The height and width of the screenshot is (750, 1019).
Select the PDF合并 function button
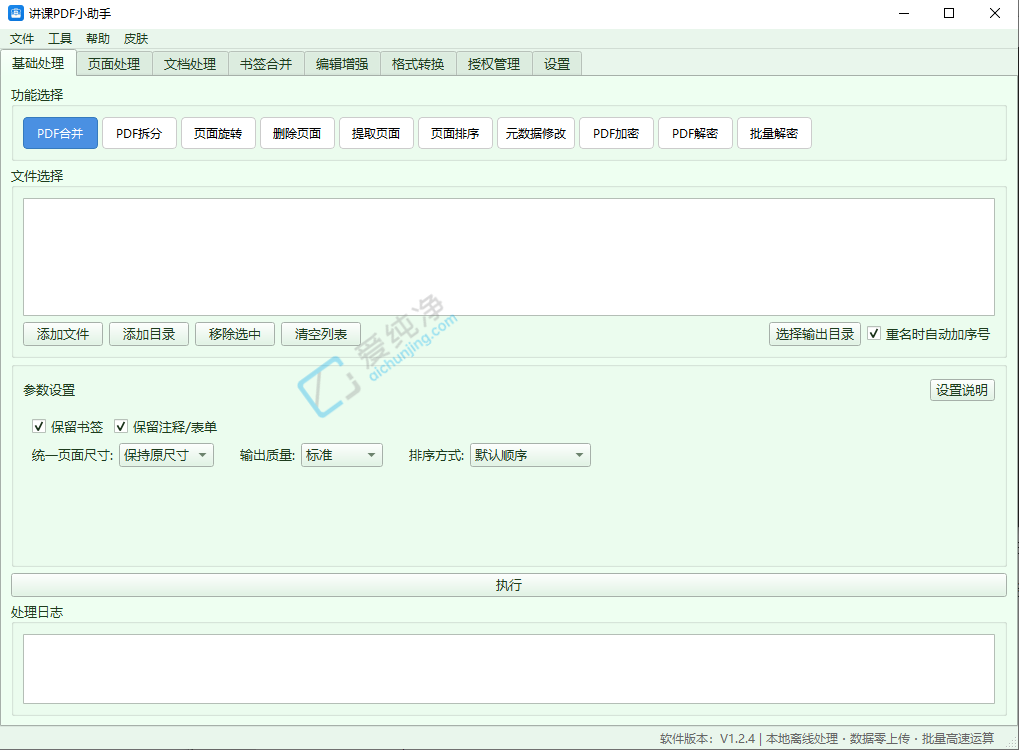[60, 133]
